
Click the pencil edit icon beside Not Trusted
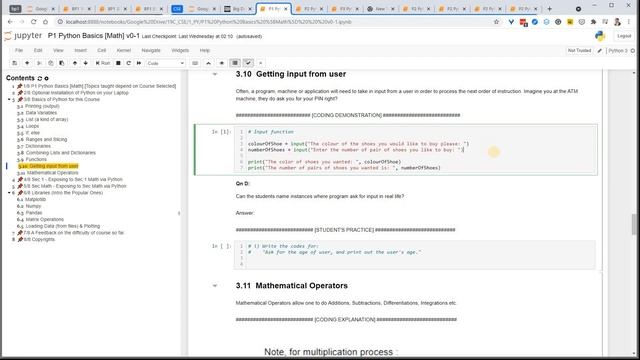[x=600, y=51]
